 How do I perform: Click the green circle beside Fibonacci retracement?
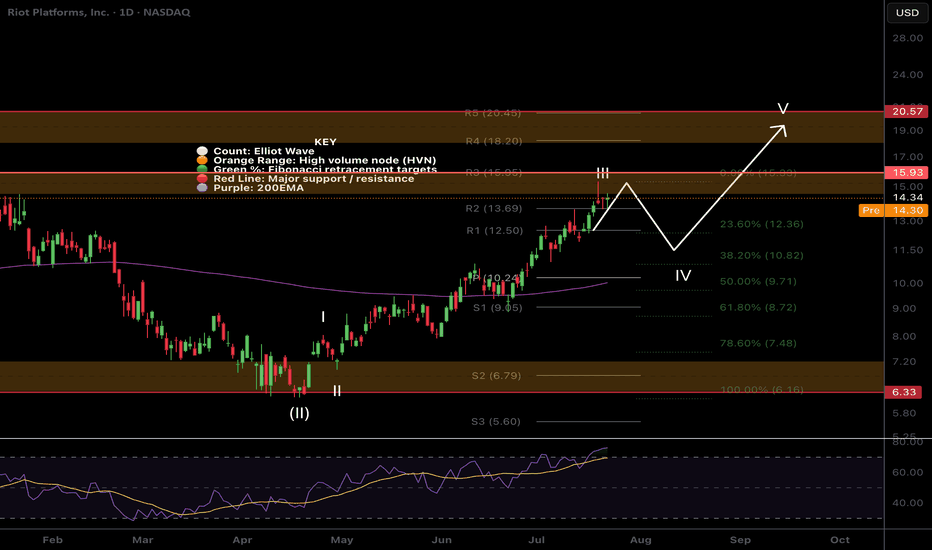[202, 169]
